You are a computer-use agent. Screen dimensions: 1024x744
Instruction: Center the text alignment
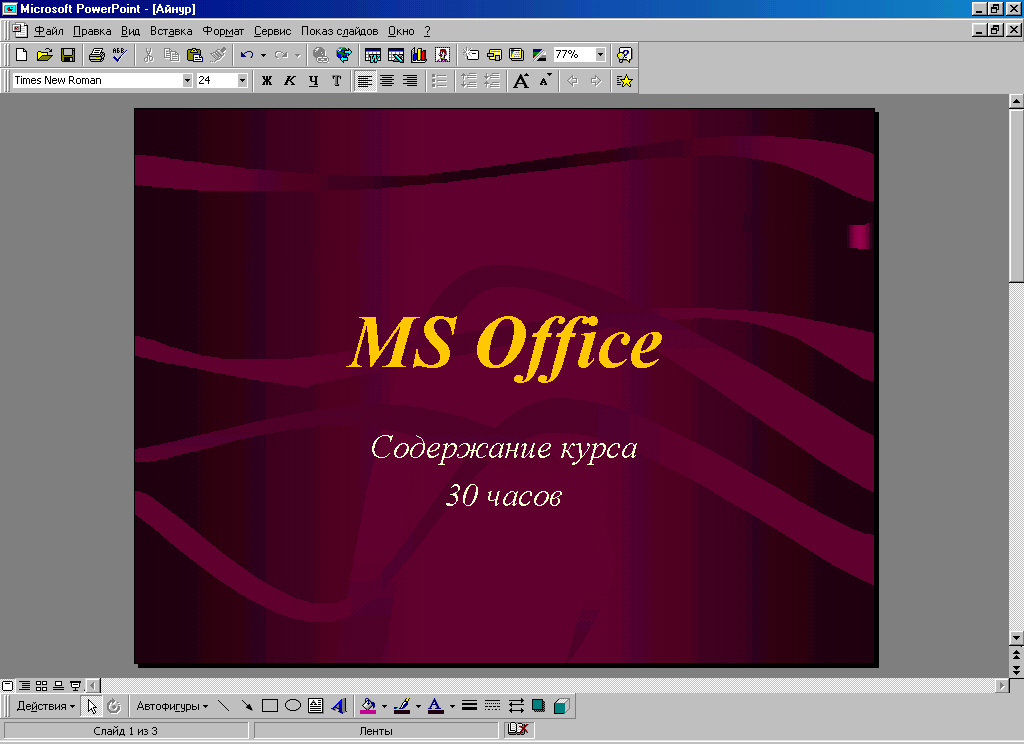[387, 80]
